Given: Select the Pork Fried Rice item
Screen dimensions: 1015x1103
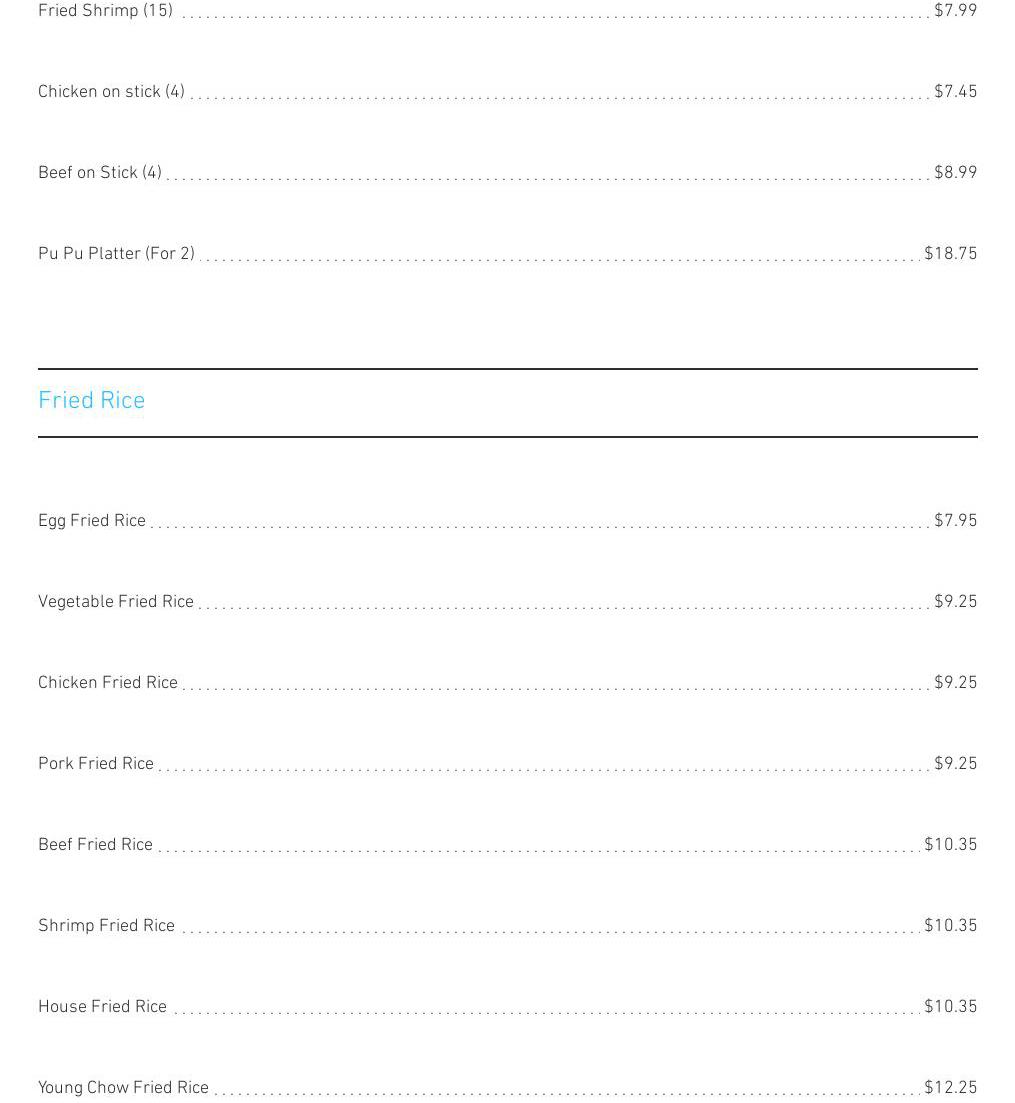Looking at the screenshot, I should pos(96,764).
